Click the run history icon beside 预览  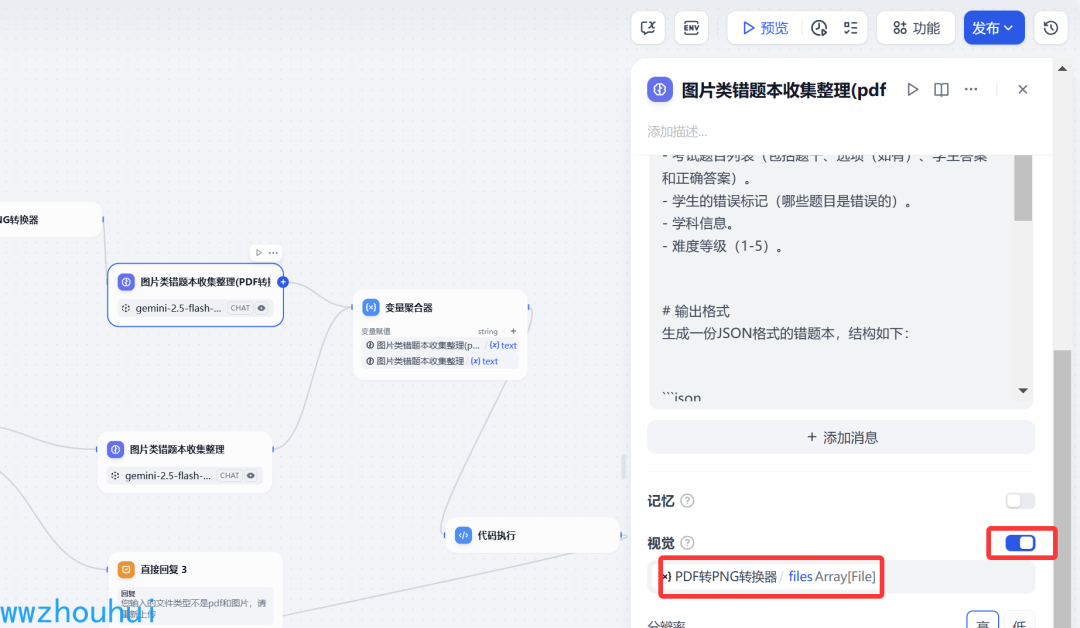coord(819,28)
